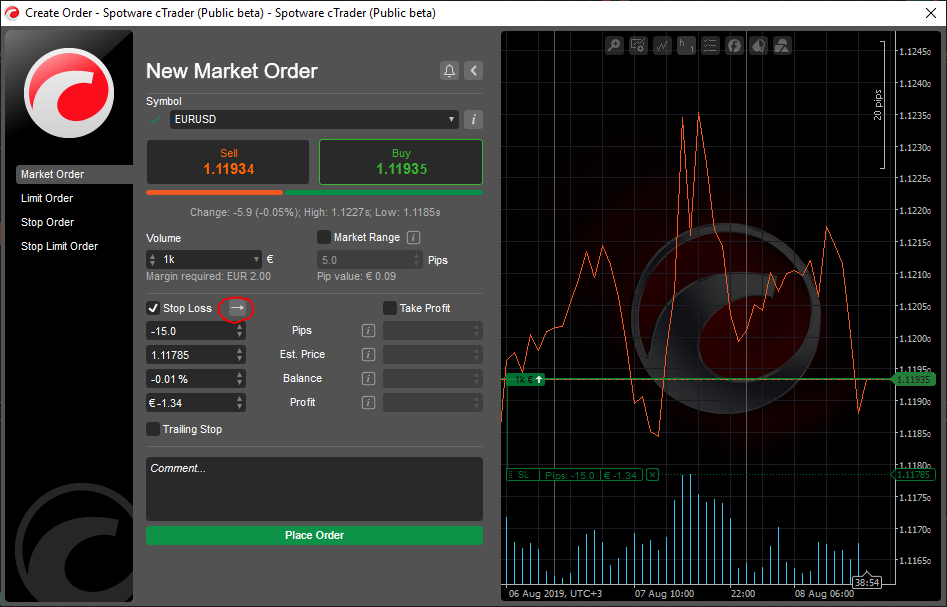
Task: Click the price alert bell icon
Action: [x=449, y=71]
